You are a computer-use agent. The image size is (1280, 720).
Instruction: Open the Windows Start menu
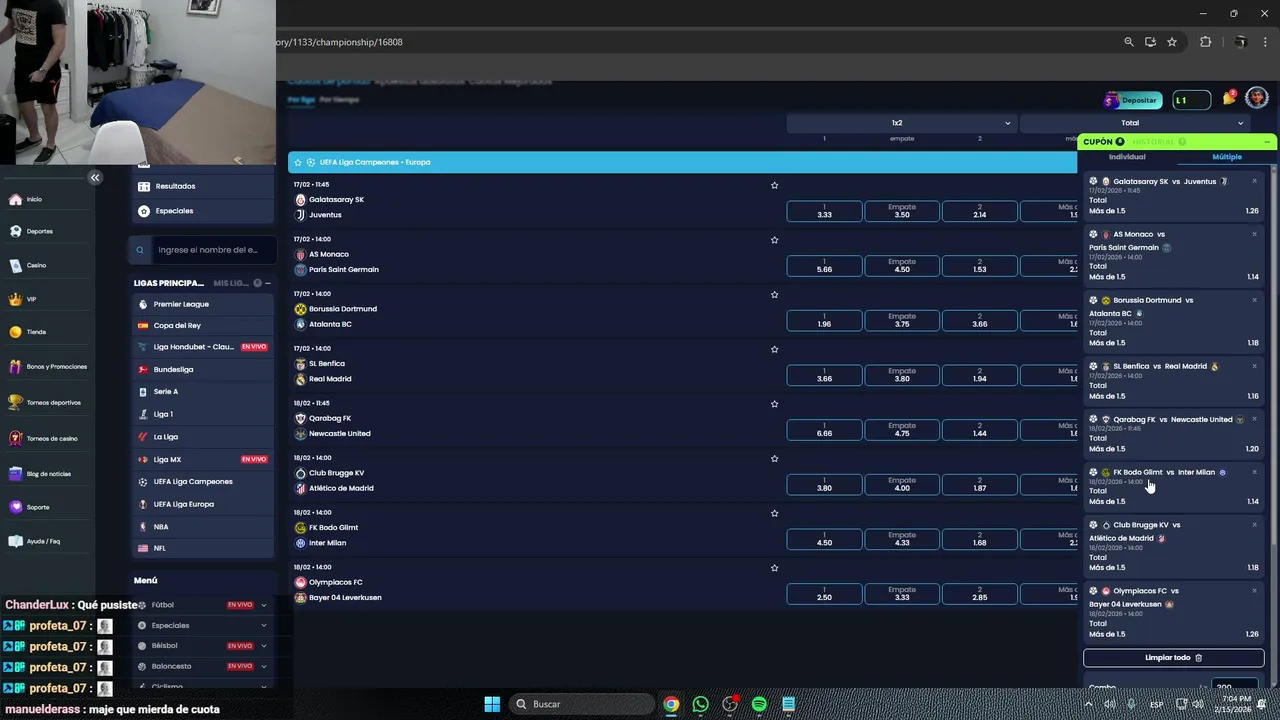(x=492, y=704)
